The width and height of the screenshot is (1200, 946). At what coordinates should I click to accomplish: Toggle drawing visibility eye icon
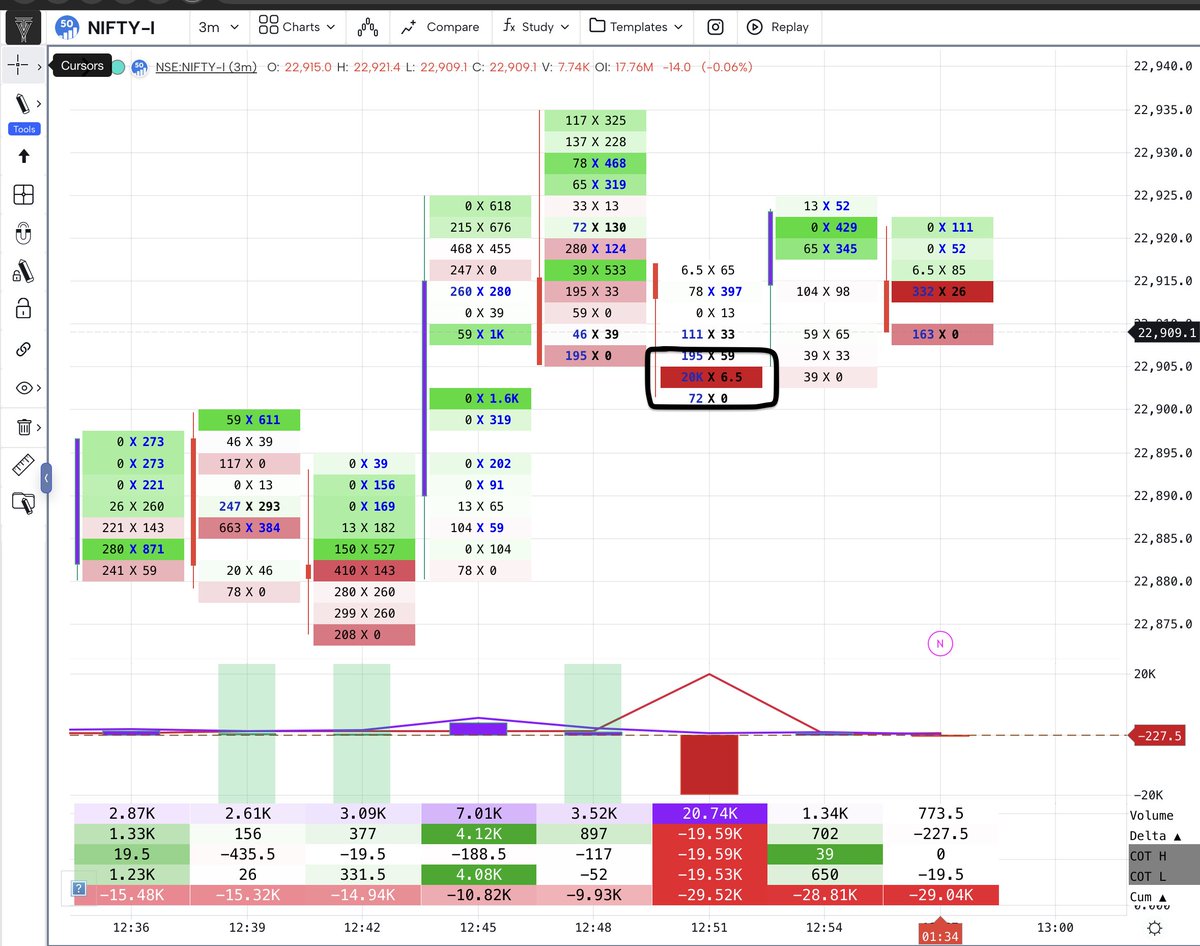click(24, 388)
